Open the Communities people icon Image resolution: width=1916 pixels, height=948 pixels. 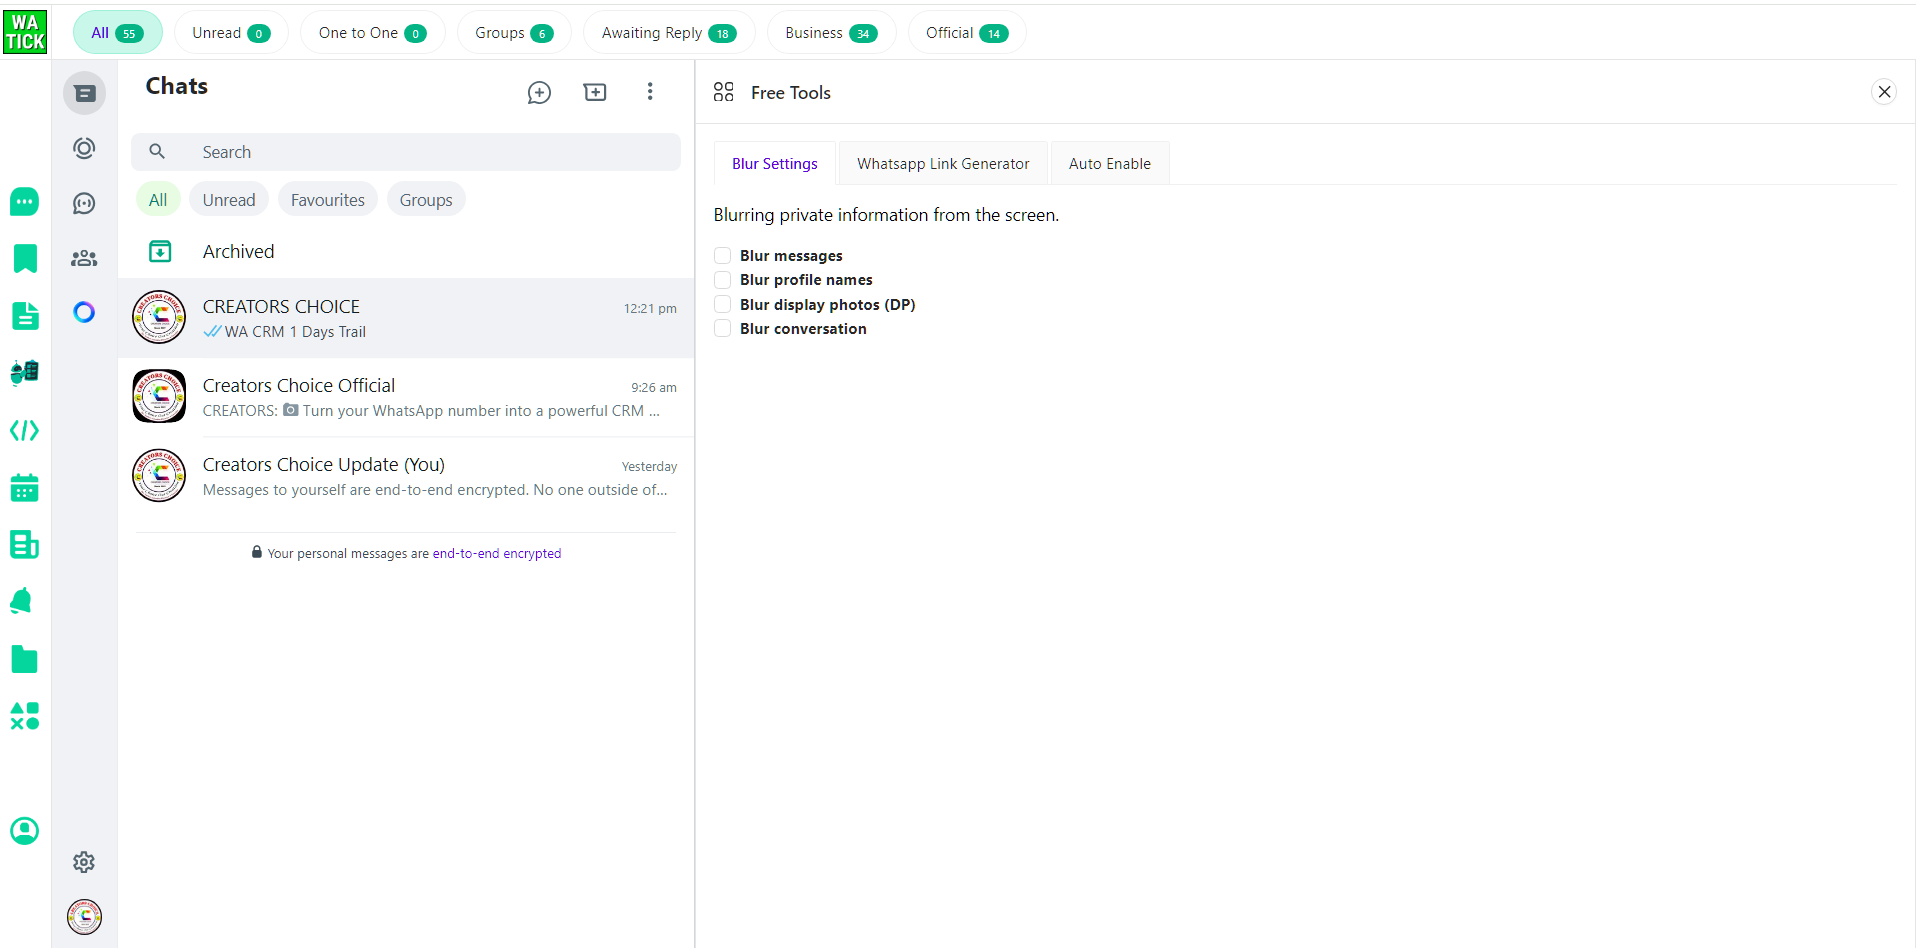coord(85,258)
